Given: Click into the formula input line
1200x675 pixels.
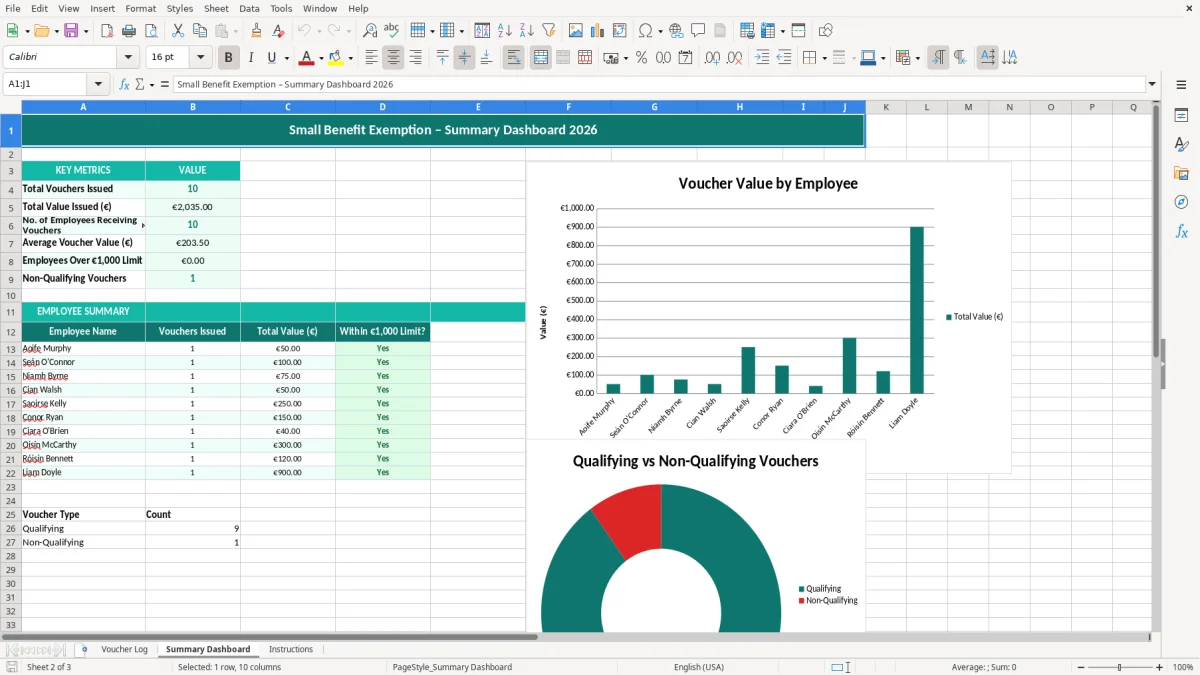Looking at the screenshot, I should click(x=658, y=85).
